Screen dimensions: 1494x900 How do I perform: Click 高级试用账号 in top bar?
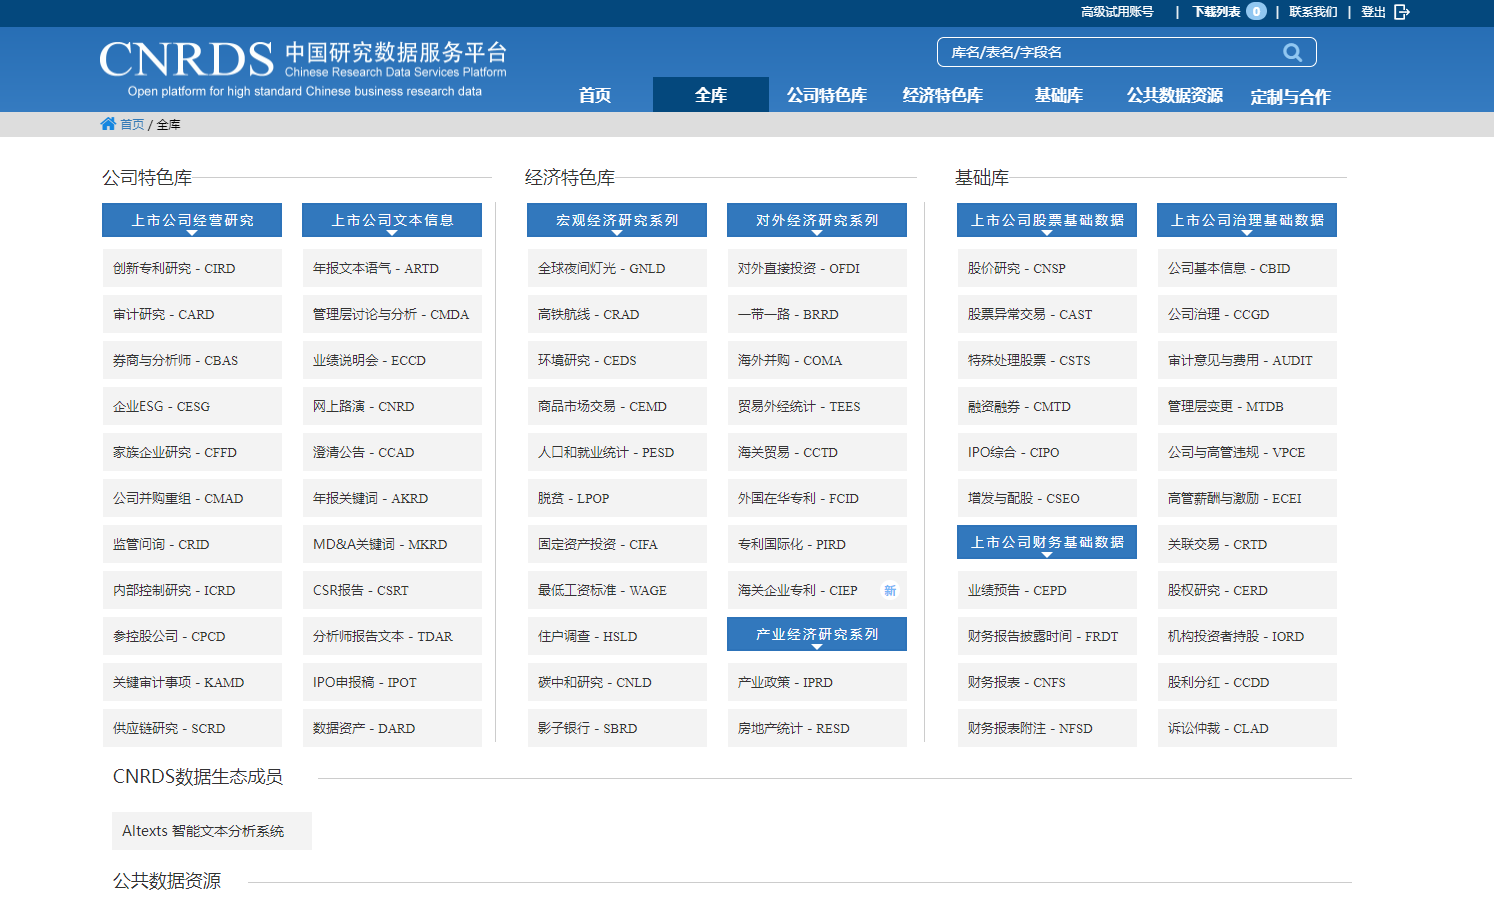[x=1117, y=12]
